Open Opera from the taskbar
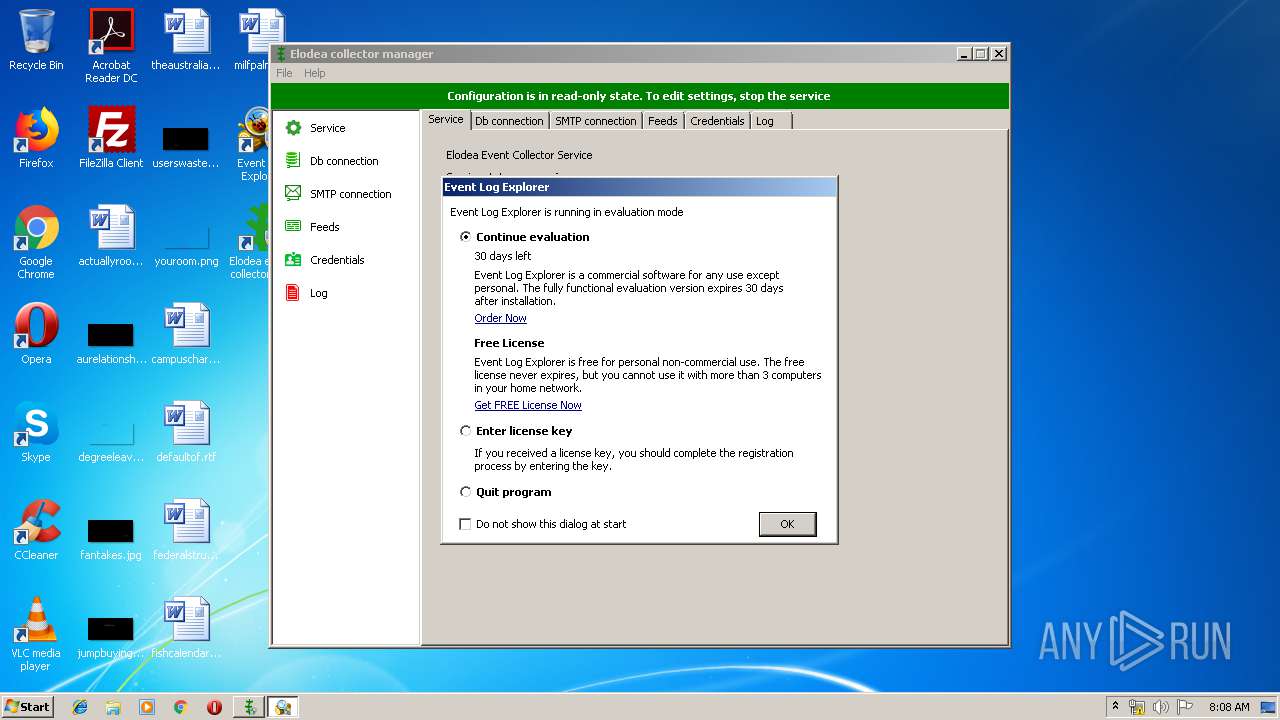The image size is (1280, 720). 214,707
